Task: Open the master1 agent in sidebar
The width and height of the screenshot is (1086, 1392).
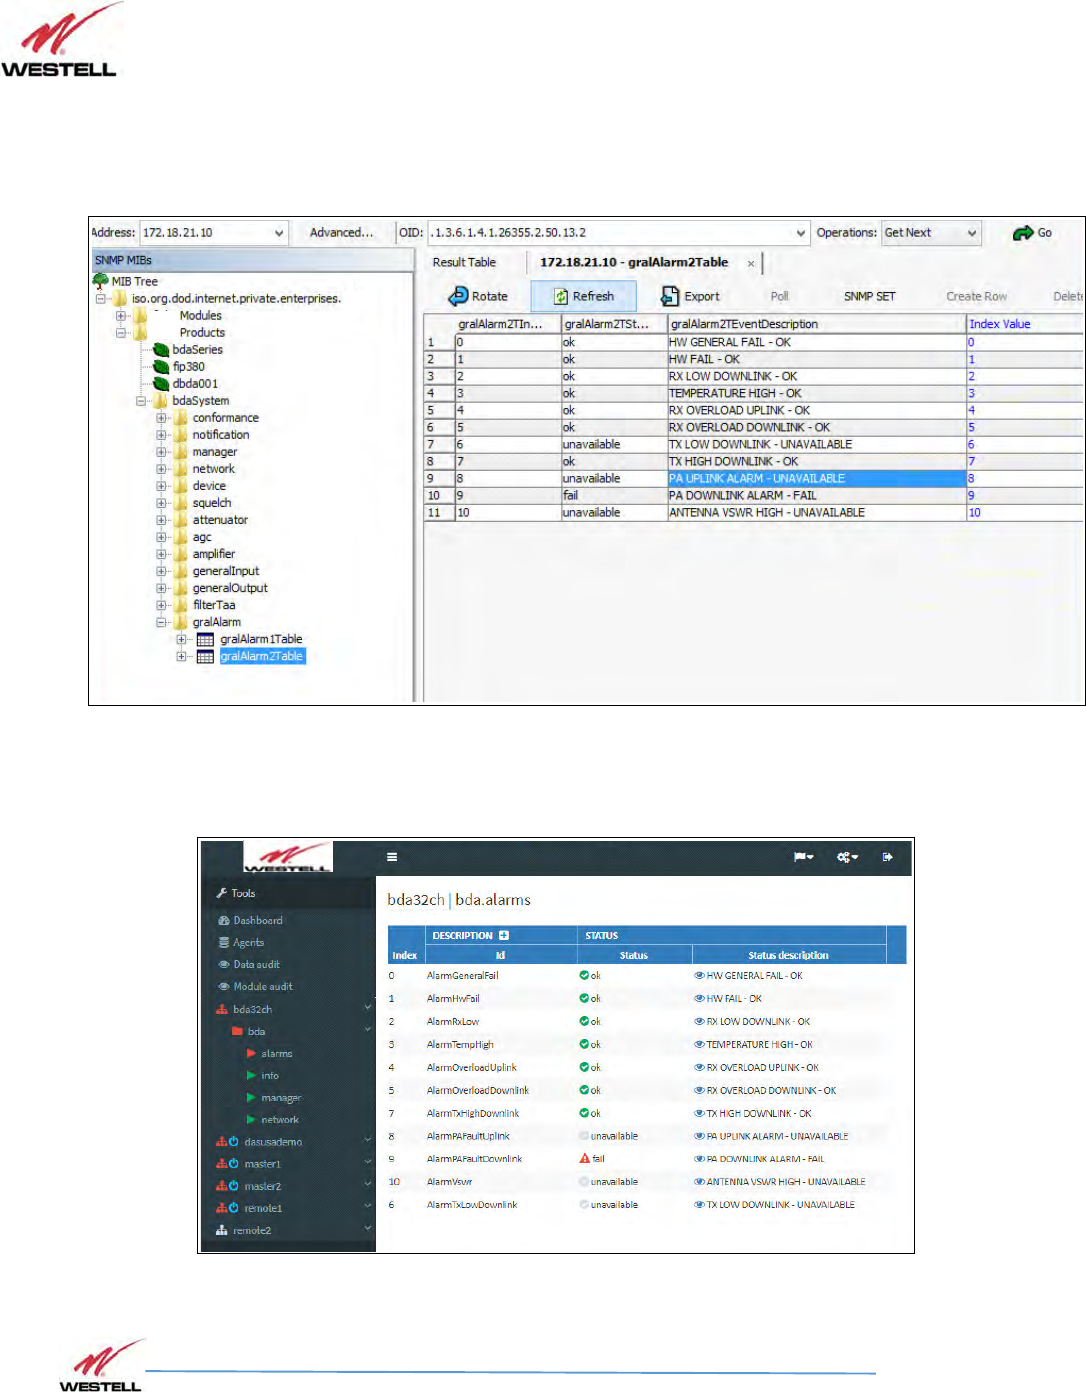Action: click(262, 1163)
